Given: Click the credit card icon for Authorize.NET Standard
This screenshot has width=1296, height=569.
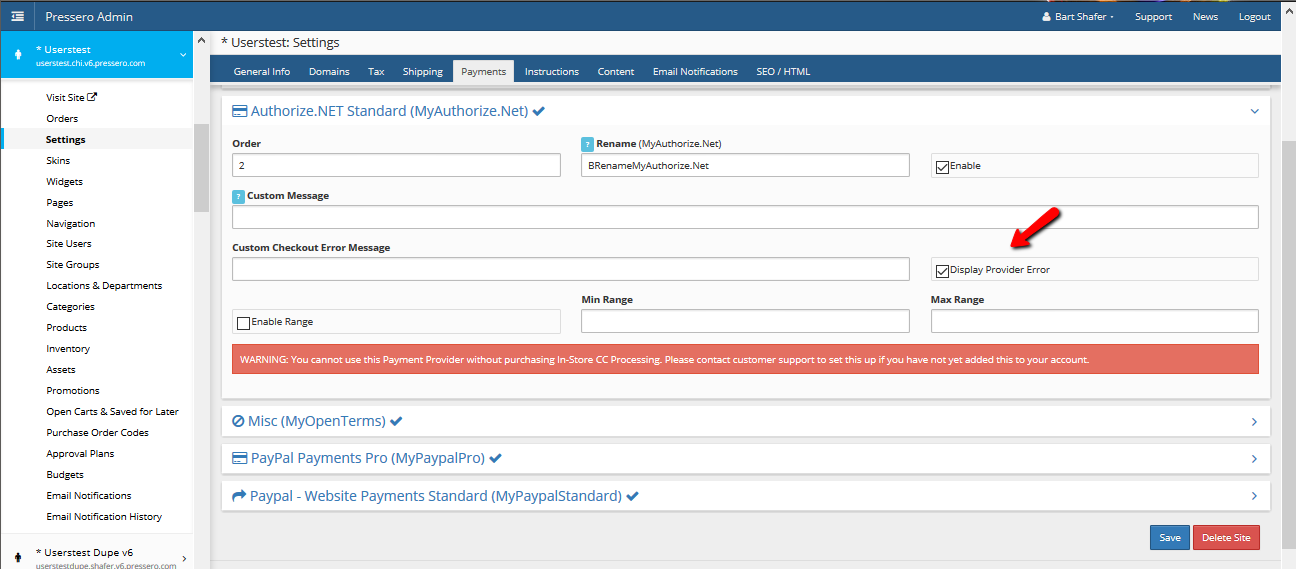Looking at the screenshot, I should 239,112.
